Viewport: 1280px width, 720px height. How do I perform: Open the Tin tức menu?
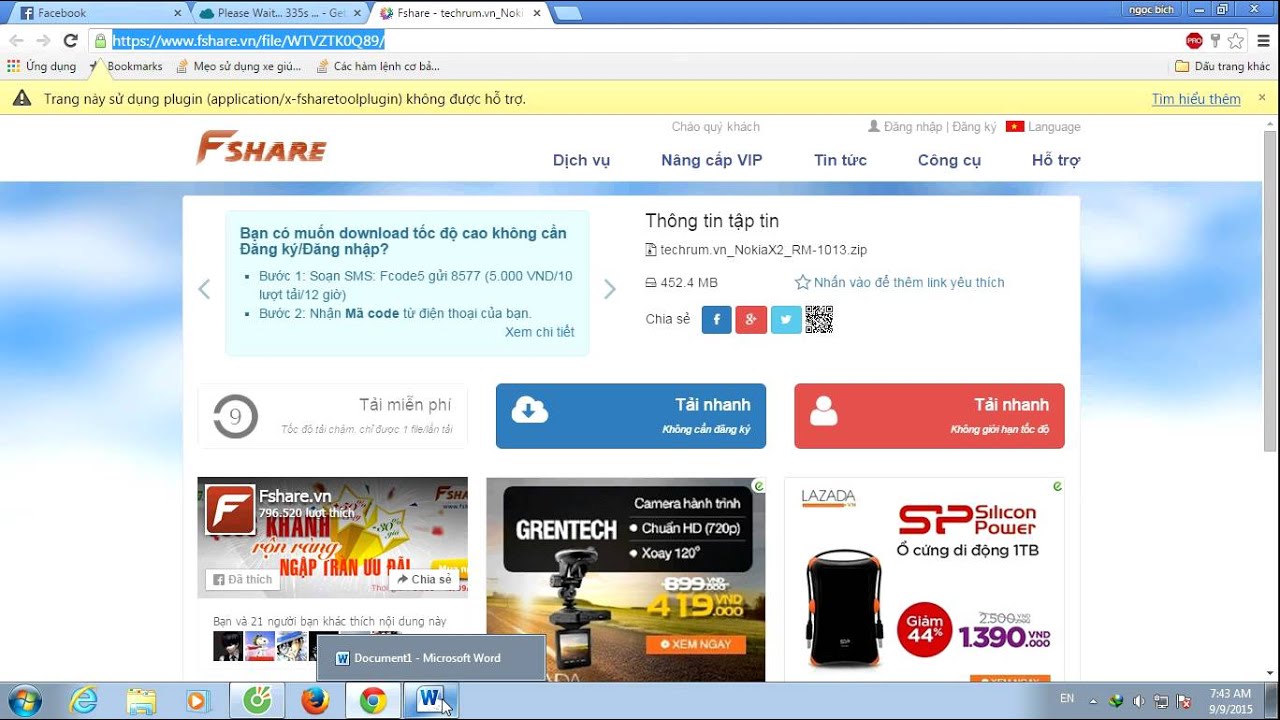point(840,160)
